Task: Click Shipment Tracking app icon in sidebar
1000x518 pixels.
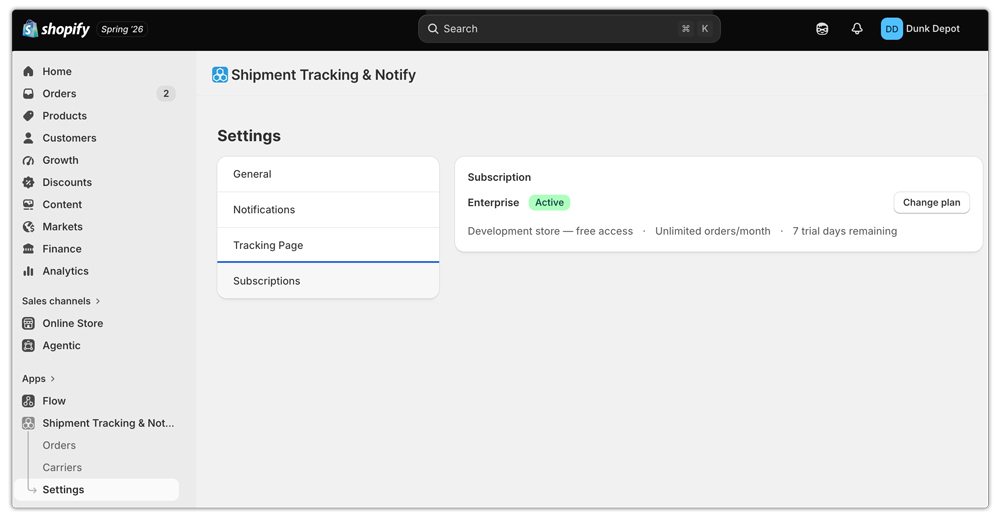Action: coord(28,423)
